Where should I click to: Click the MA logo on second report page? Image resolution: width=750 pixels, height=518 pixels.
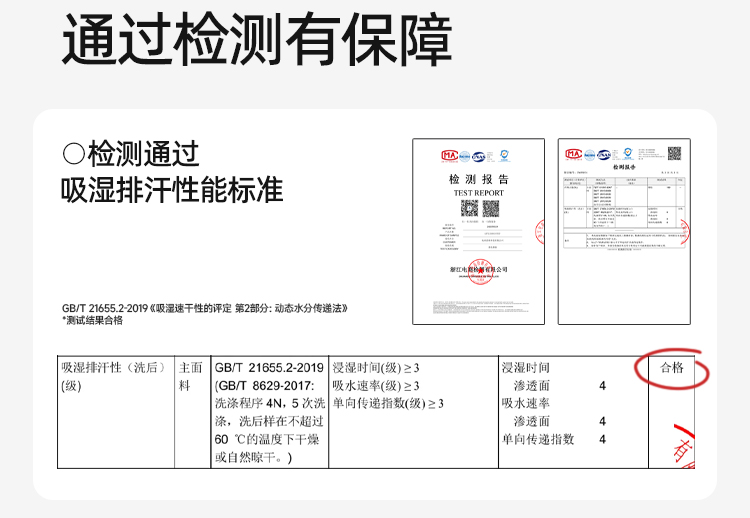[x=574, y=154]
